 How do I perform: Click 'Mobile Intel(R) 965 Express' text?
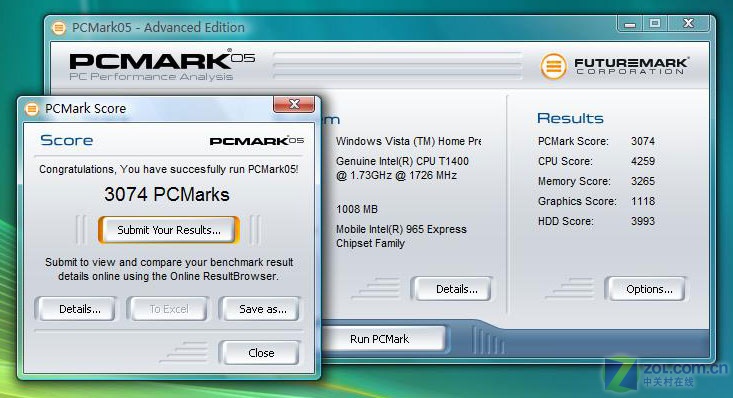tap(401, 229)
